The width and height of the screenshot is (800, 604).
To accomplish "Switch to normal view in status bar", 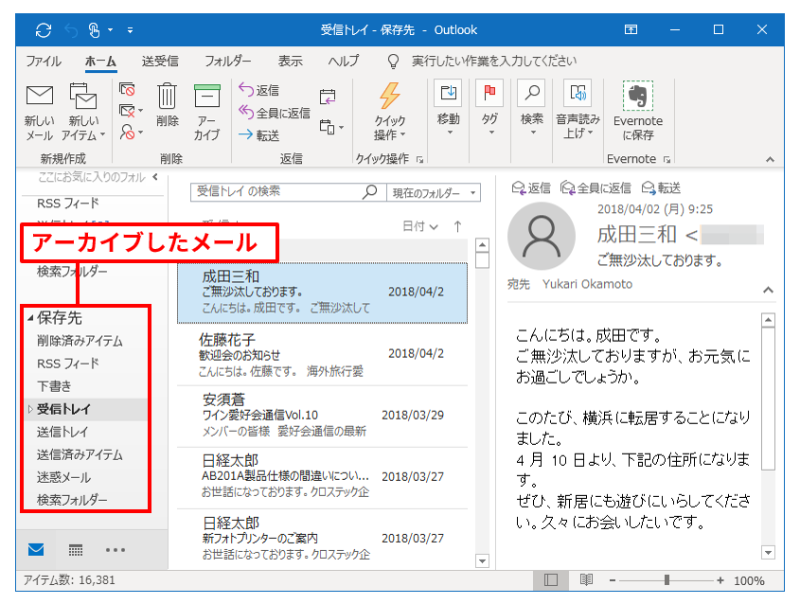I will 551,580.
